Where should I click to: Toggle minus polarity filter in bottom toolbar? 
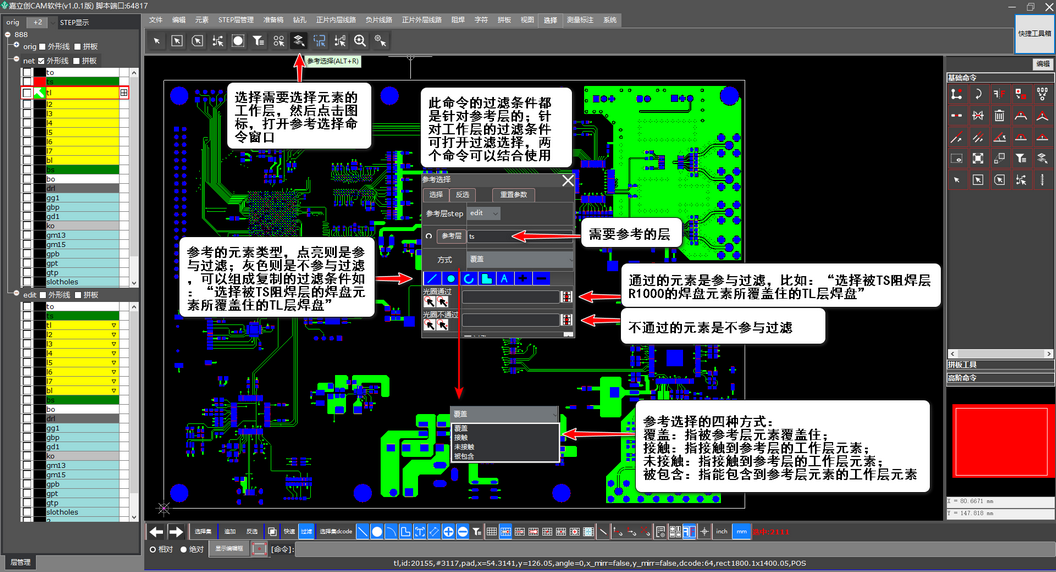[462, 532]
